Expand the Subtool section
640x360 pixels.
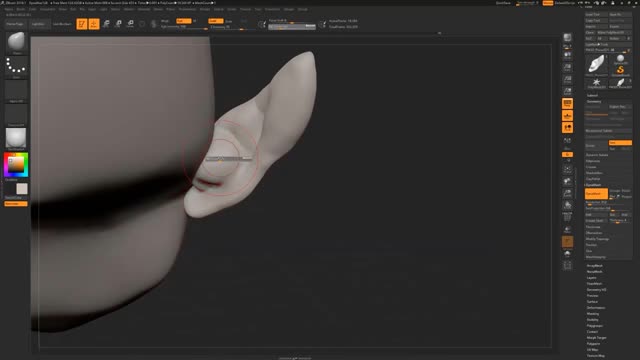pos(592,96)
